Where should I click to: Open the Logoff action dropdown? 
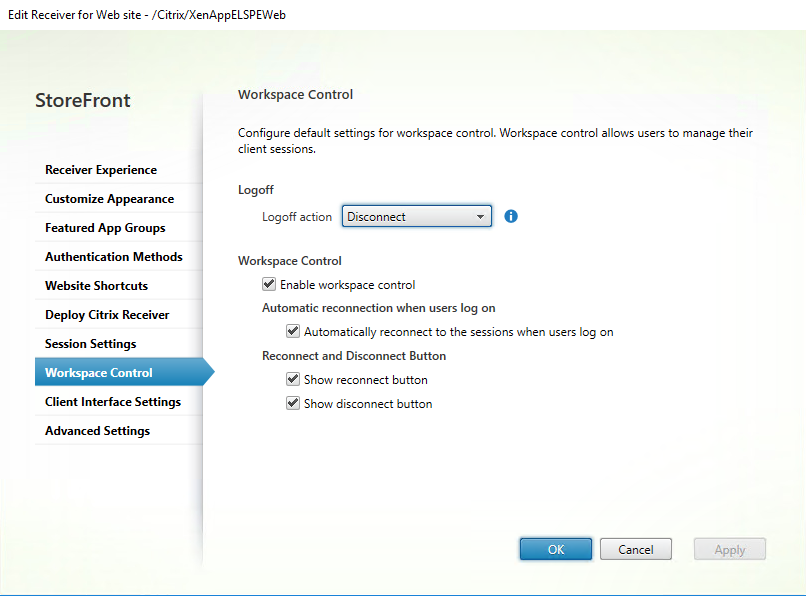click(x=480, y=216)
